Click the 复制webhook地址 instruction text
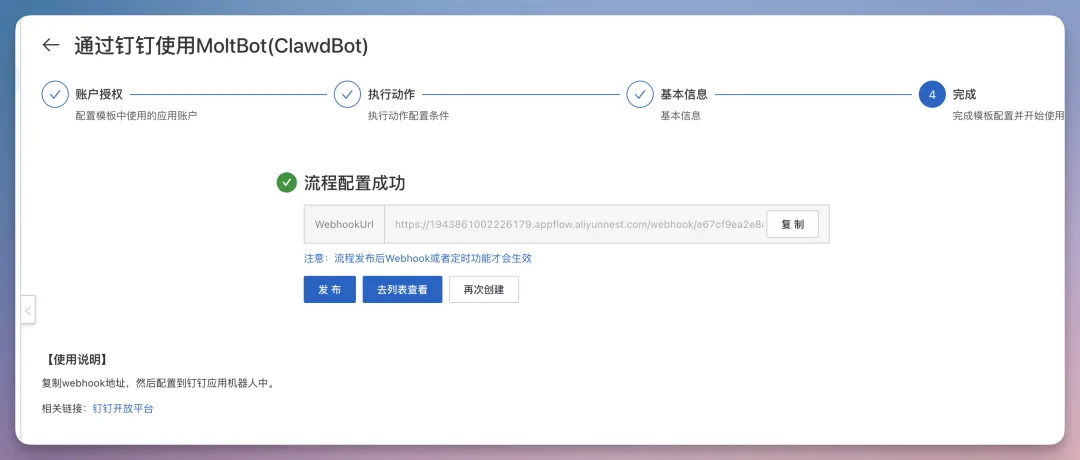The image size is (1080, 460). click(x=159, y=384)
